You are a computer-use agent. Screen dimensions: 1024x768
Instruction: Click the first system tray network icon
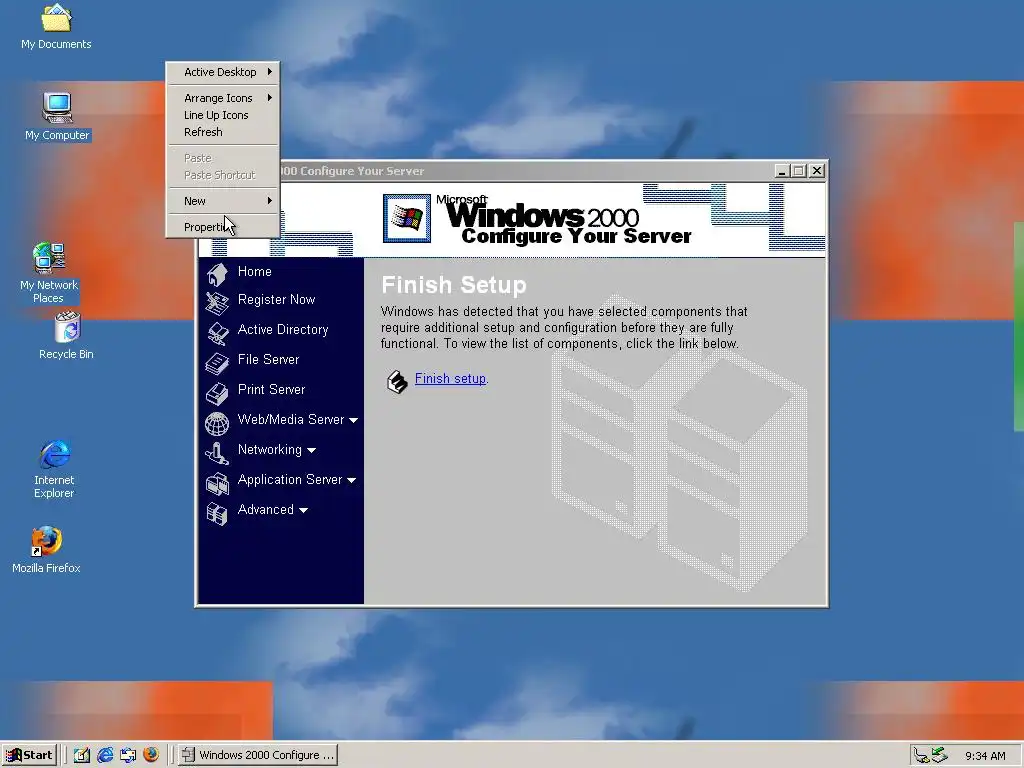pyautogui.click(x=921, y=756)
